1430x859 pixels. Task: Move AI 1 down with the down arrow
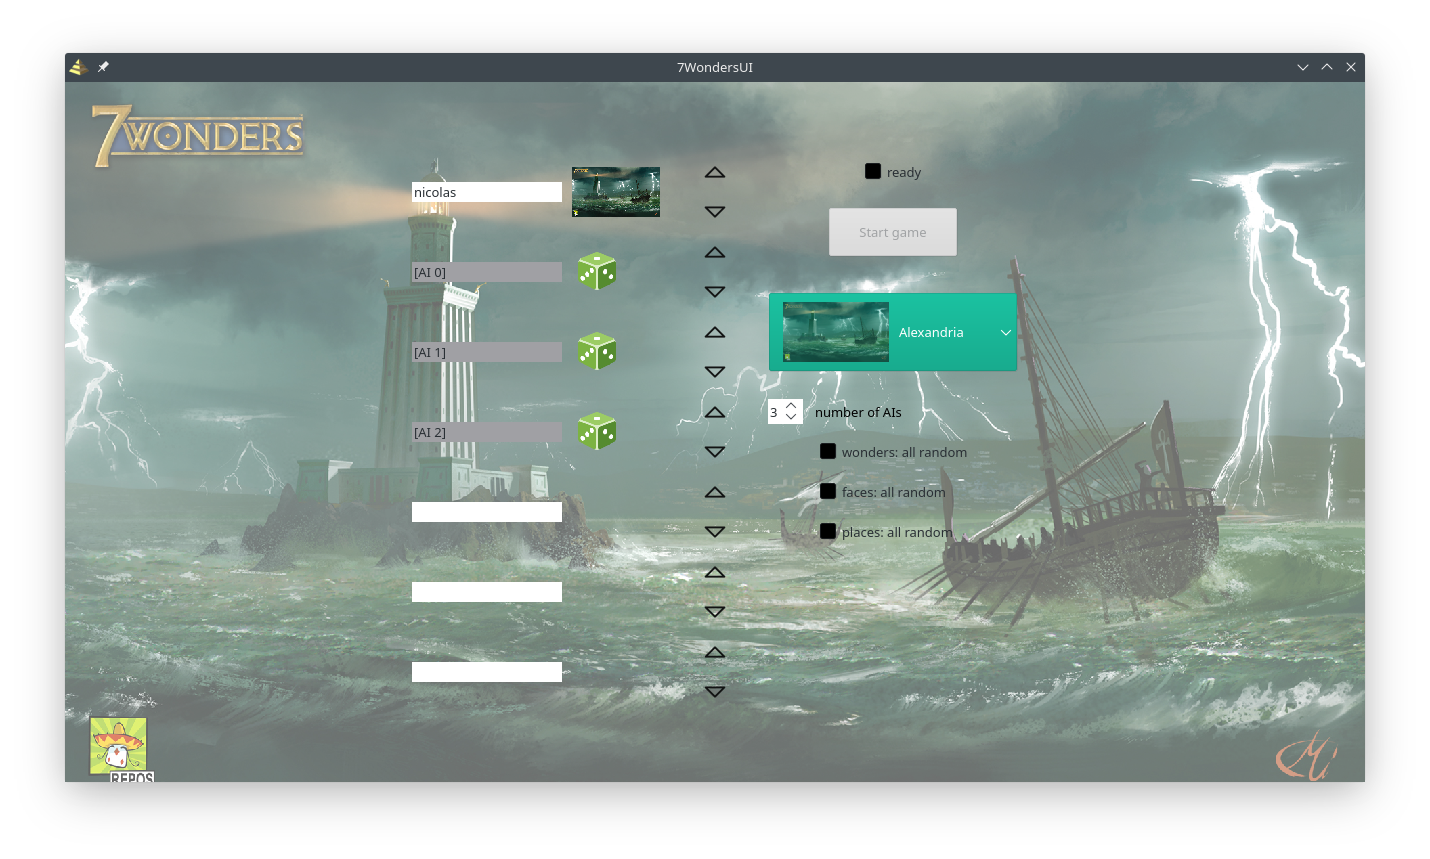tap(715, 372)
